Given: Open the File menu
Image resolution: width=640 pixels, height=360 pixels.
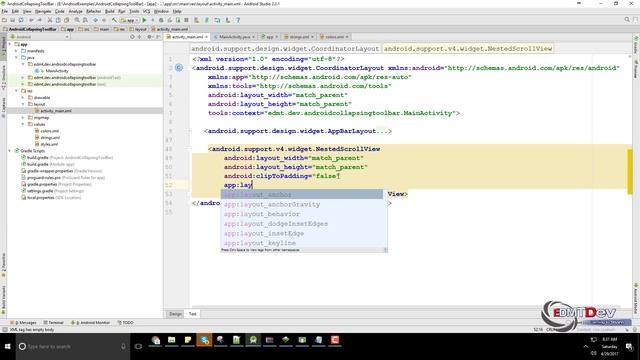Looking at the screenshot, I should click(x=5, y=11).
